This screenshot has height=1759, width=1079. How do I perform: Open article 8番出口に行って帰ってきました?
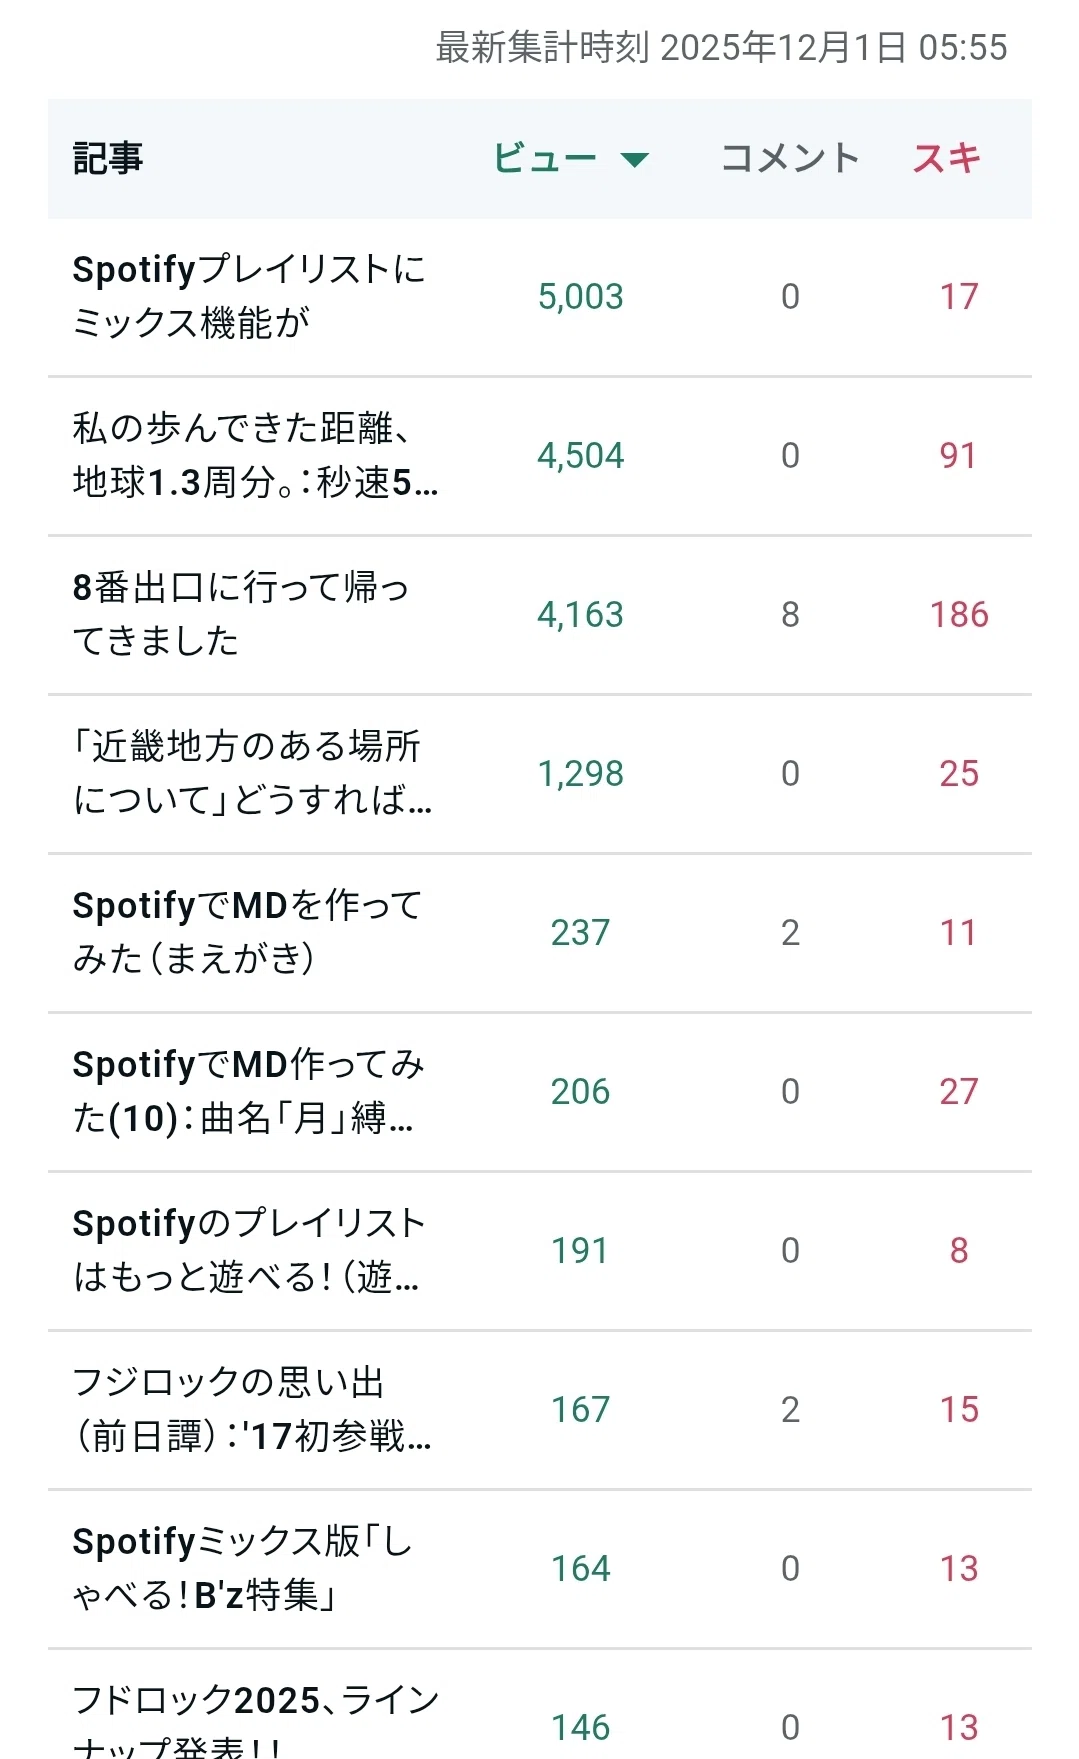pyautogui.click(x=241, y=614)
